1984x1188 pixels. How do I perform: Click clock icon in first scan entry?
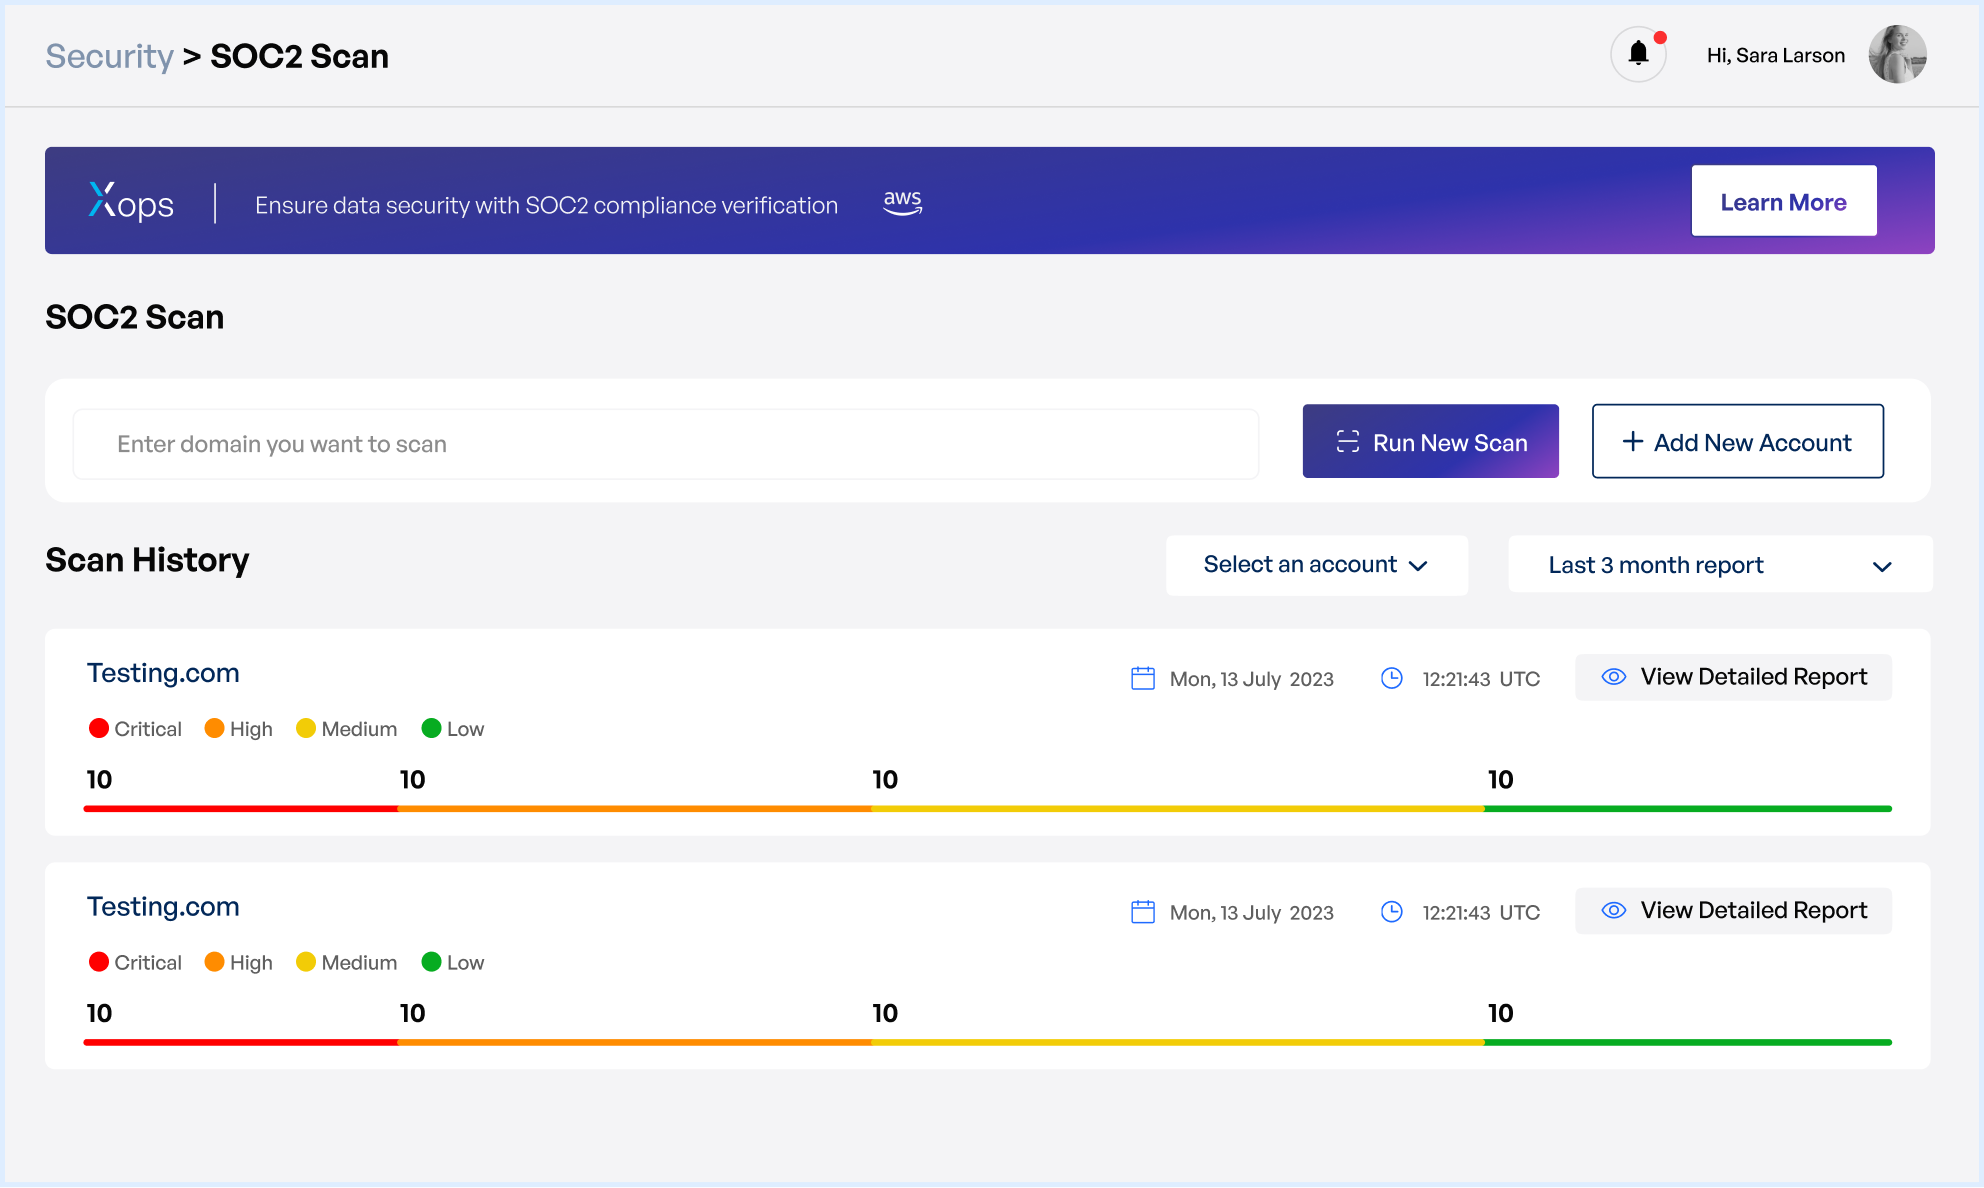coord(1391,678)
